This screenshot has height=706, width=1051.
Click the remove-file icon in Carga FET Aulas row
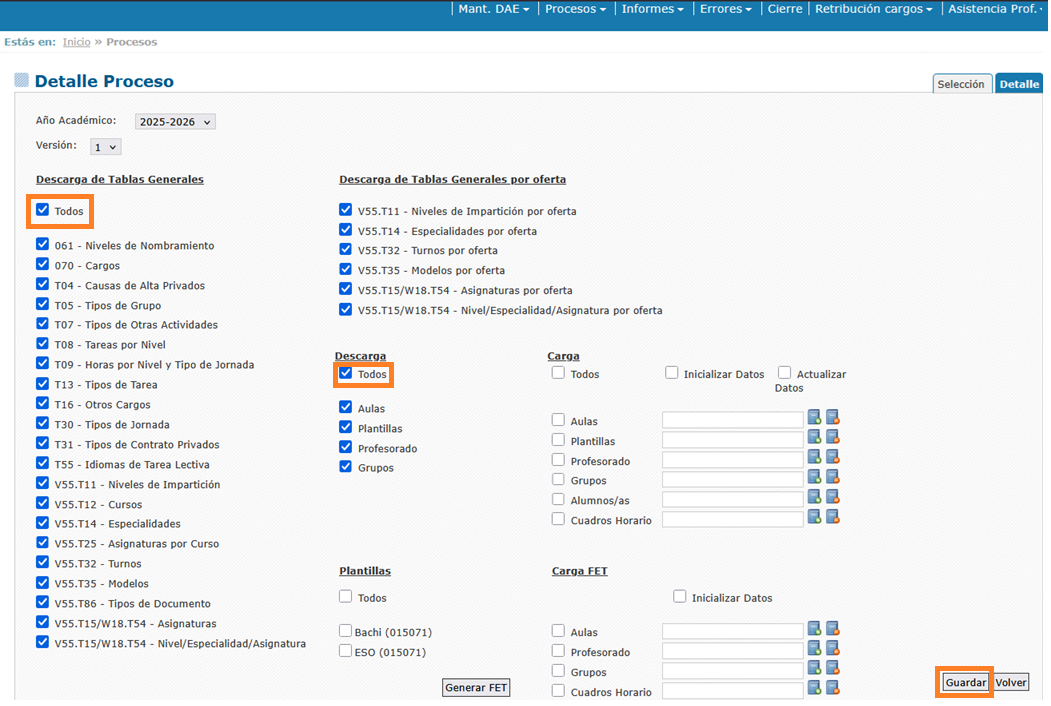pyautogui.click(x=832, y=628)
